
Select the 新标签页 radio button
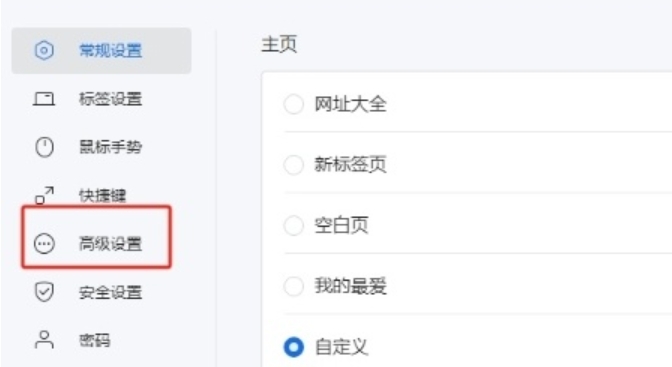(x=294, y=165)
